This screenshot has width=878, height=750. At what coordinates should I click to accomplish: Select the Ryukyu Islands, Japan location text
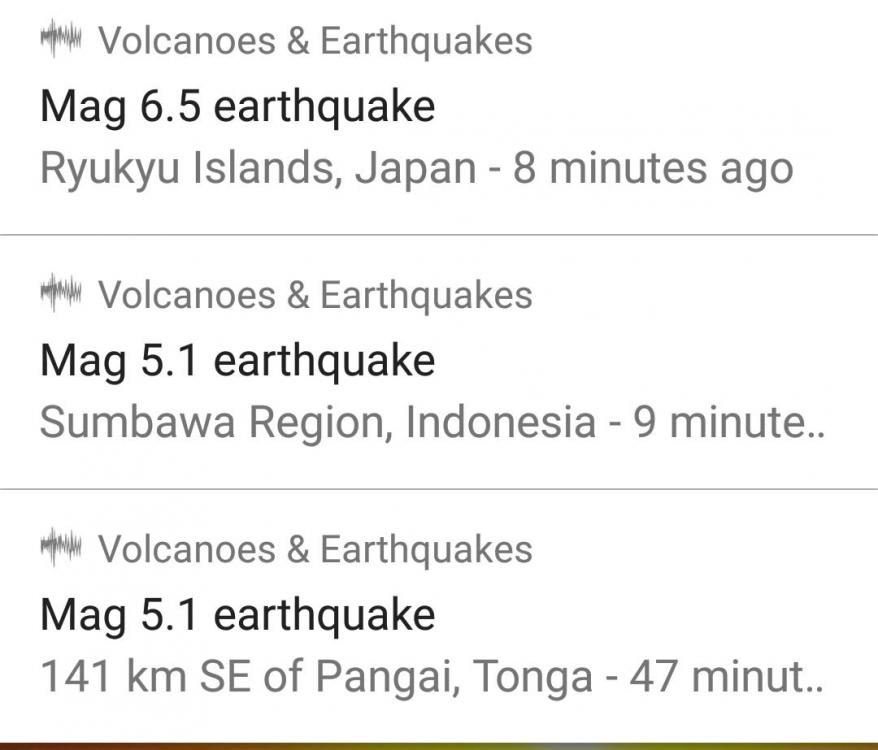(258, 169)
